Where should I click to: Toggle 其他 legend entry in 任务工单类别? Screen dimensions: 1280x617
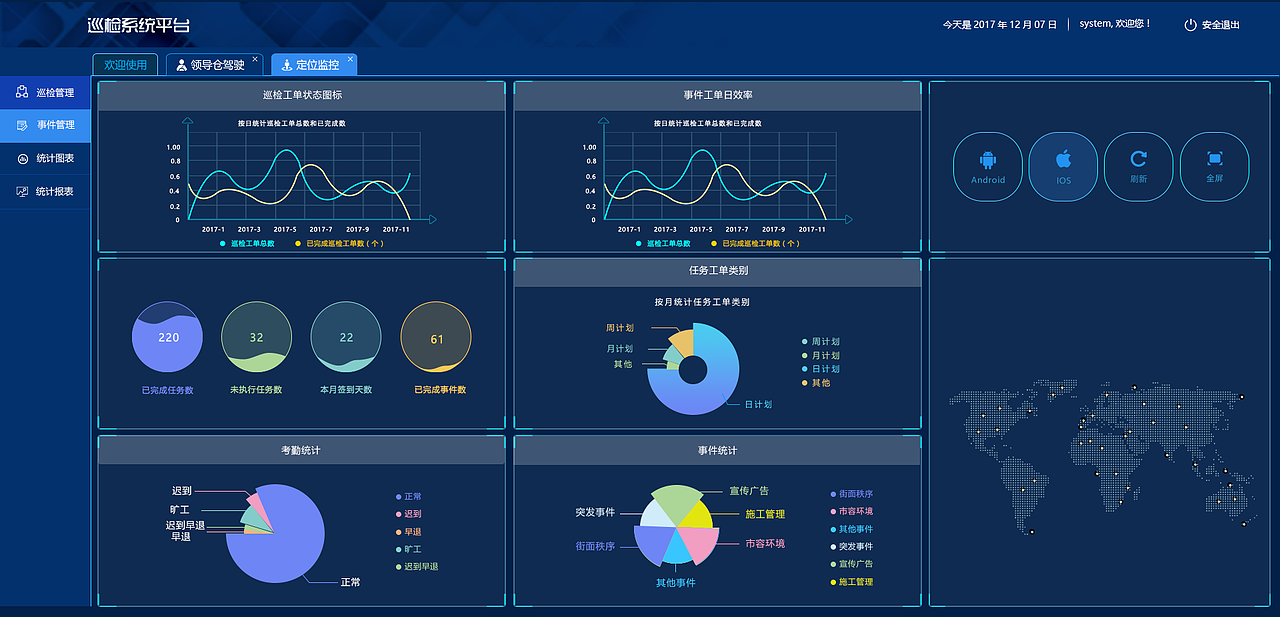click(816, 383)
